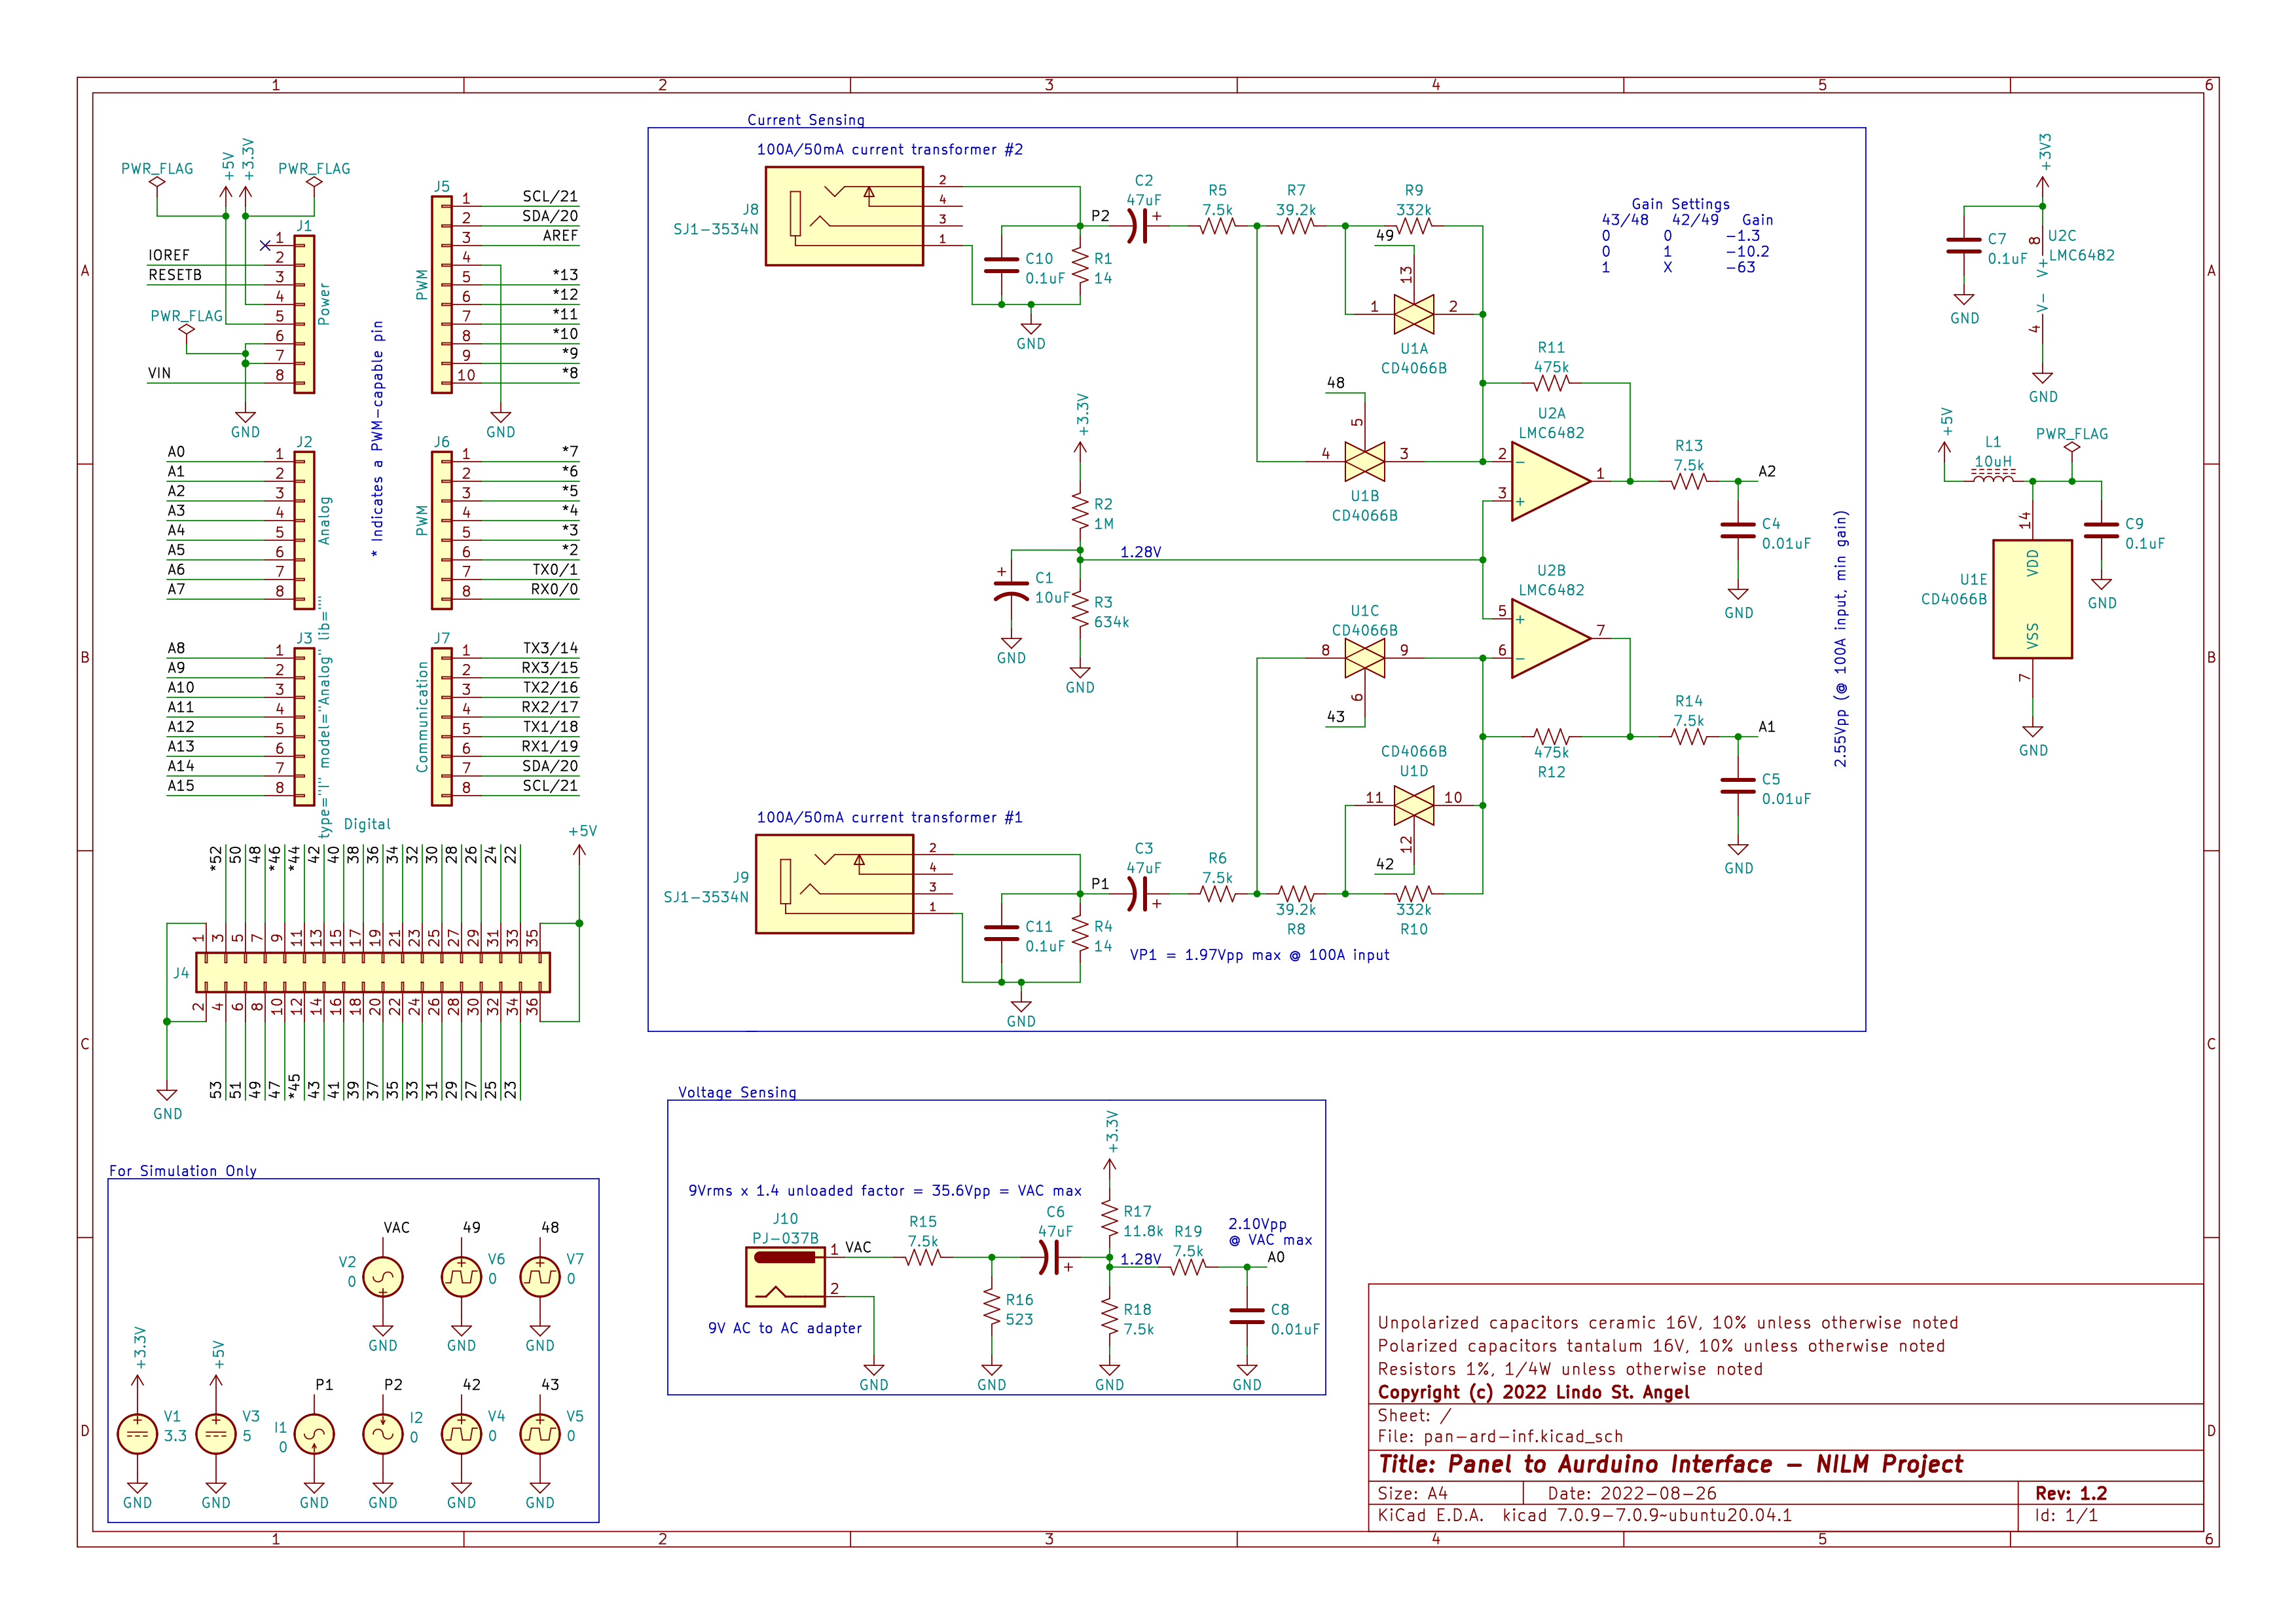Image resolution: width=2296 pixels, height=1624 pixels.
Task: Click the J1 Power connector body
Action: 304,314
